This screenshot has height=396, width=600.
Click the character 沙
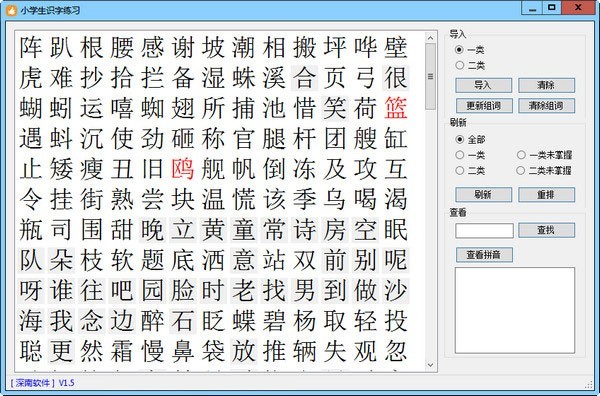tap(396, 291)
